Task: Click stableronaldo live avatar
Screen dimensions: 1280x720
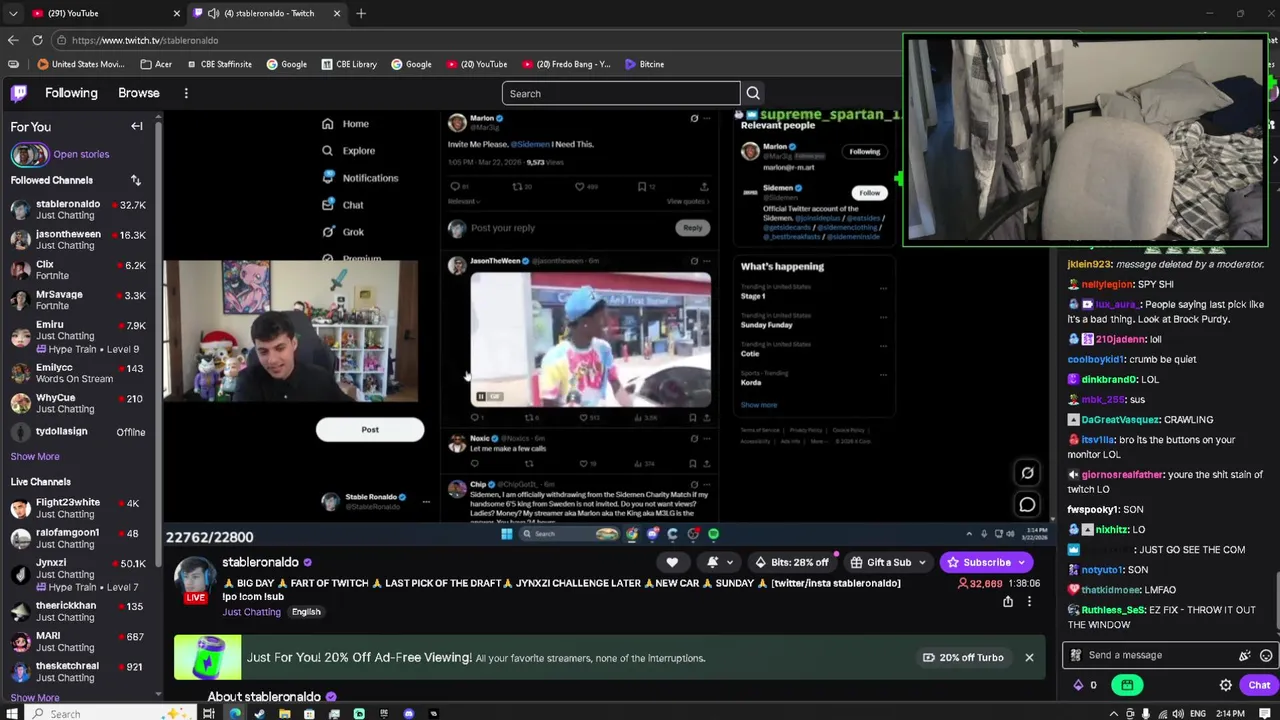Action: tap(194, 577)
